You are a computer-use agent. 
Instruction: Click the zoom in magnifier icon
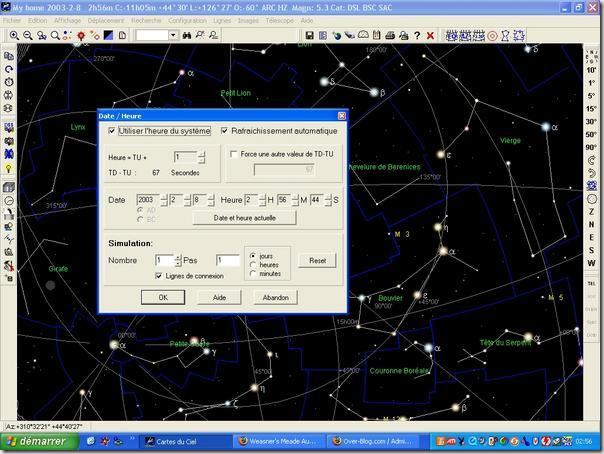pyautogui.click(x=14, y=35)
